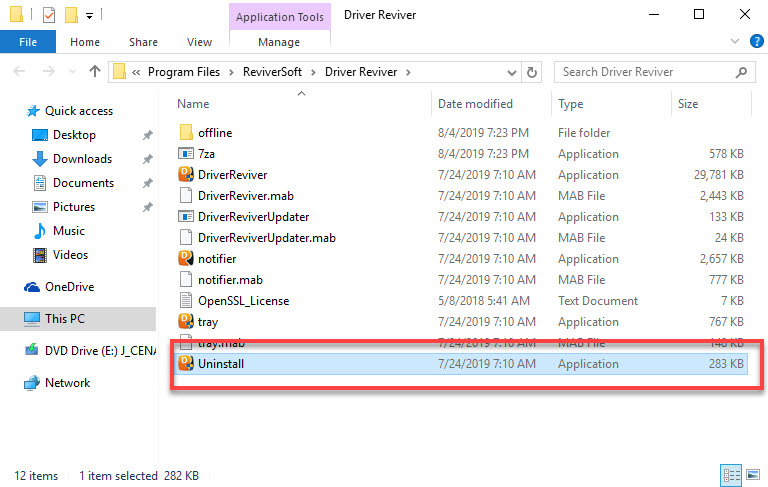This screenshot has height=487, width=768.
Task: Unpin Desktop using its pin icon
Action: 147,135
